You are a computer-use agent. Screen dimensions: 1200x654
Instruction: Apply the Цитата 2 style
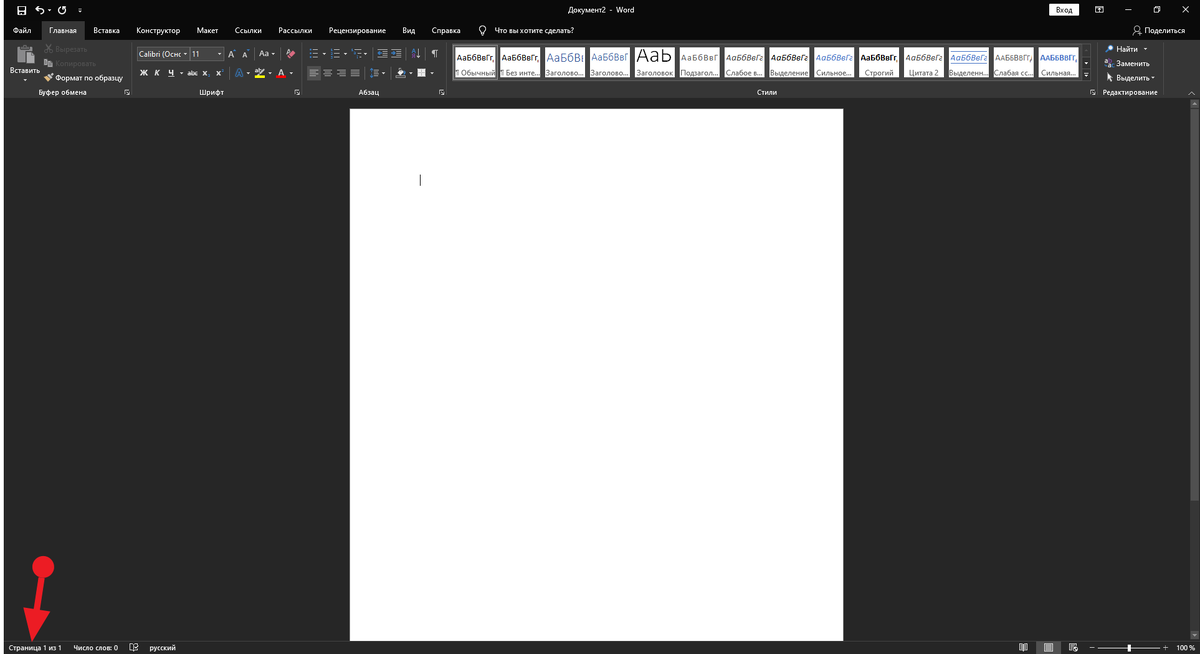coord(924,63)
